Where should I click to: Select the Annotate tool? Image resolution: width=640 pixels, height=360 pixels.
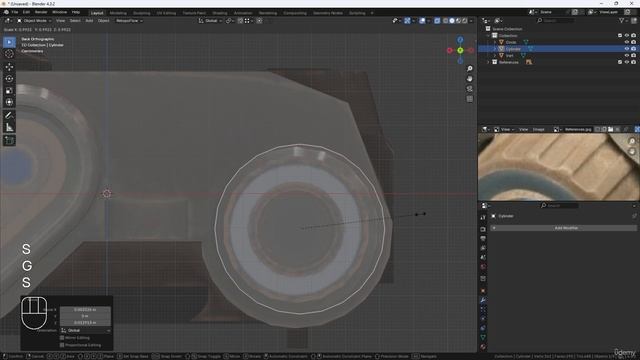point(9,116)
